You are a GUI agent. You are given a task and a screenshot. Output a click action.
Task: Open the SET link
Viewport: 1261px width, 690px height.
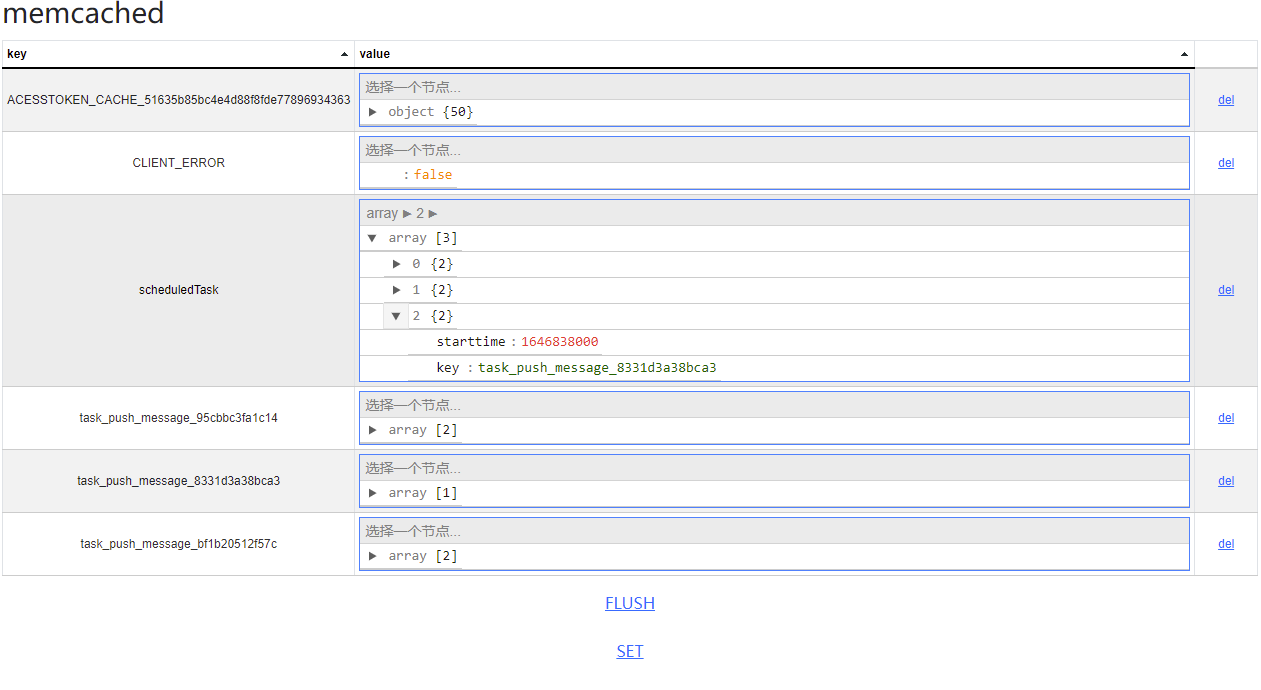coord(630,651)
